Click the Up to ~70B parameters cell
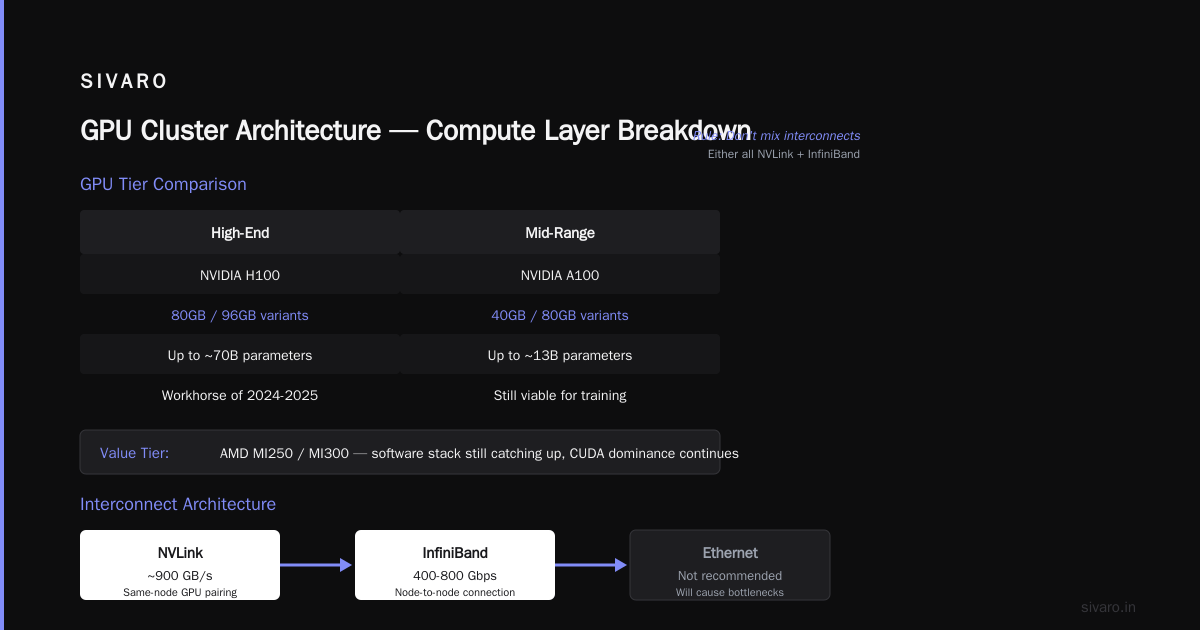This screenshot has width=1200, height=630. (240, 355)
